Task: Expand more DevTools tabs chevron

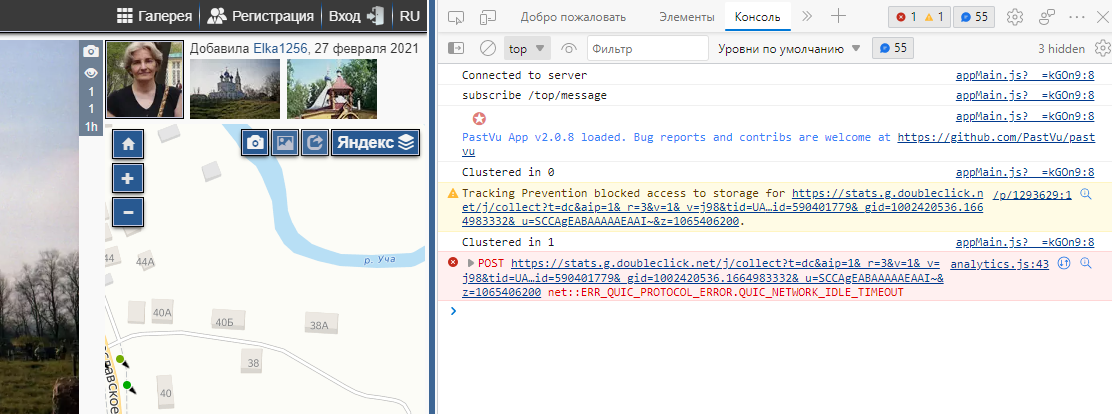Action: [x=807, y=16]
